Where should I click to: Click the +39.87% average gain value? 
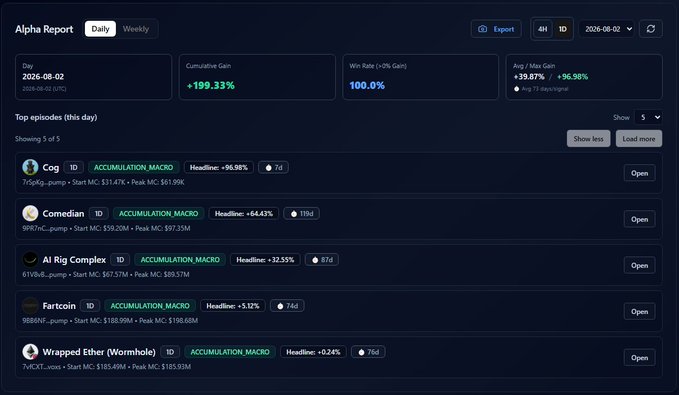point(529,77)
